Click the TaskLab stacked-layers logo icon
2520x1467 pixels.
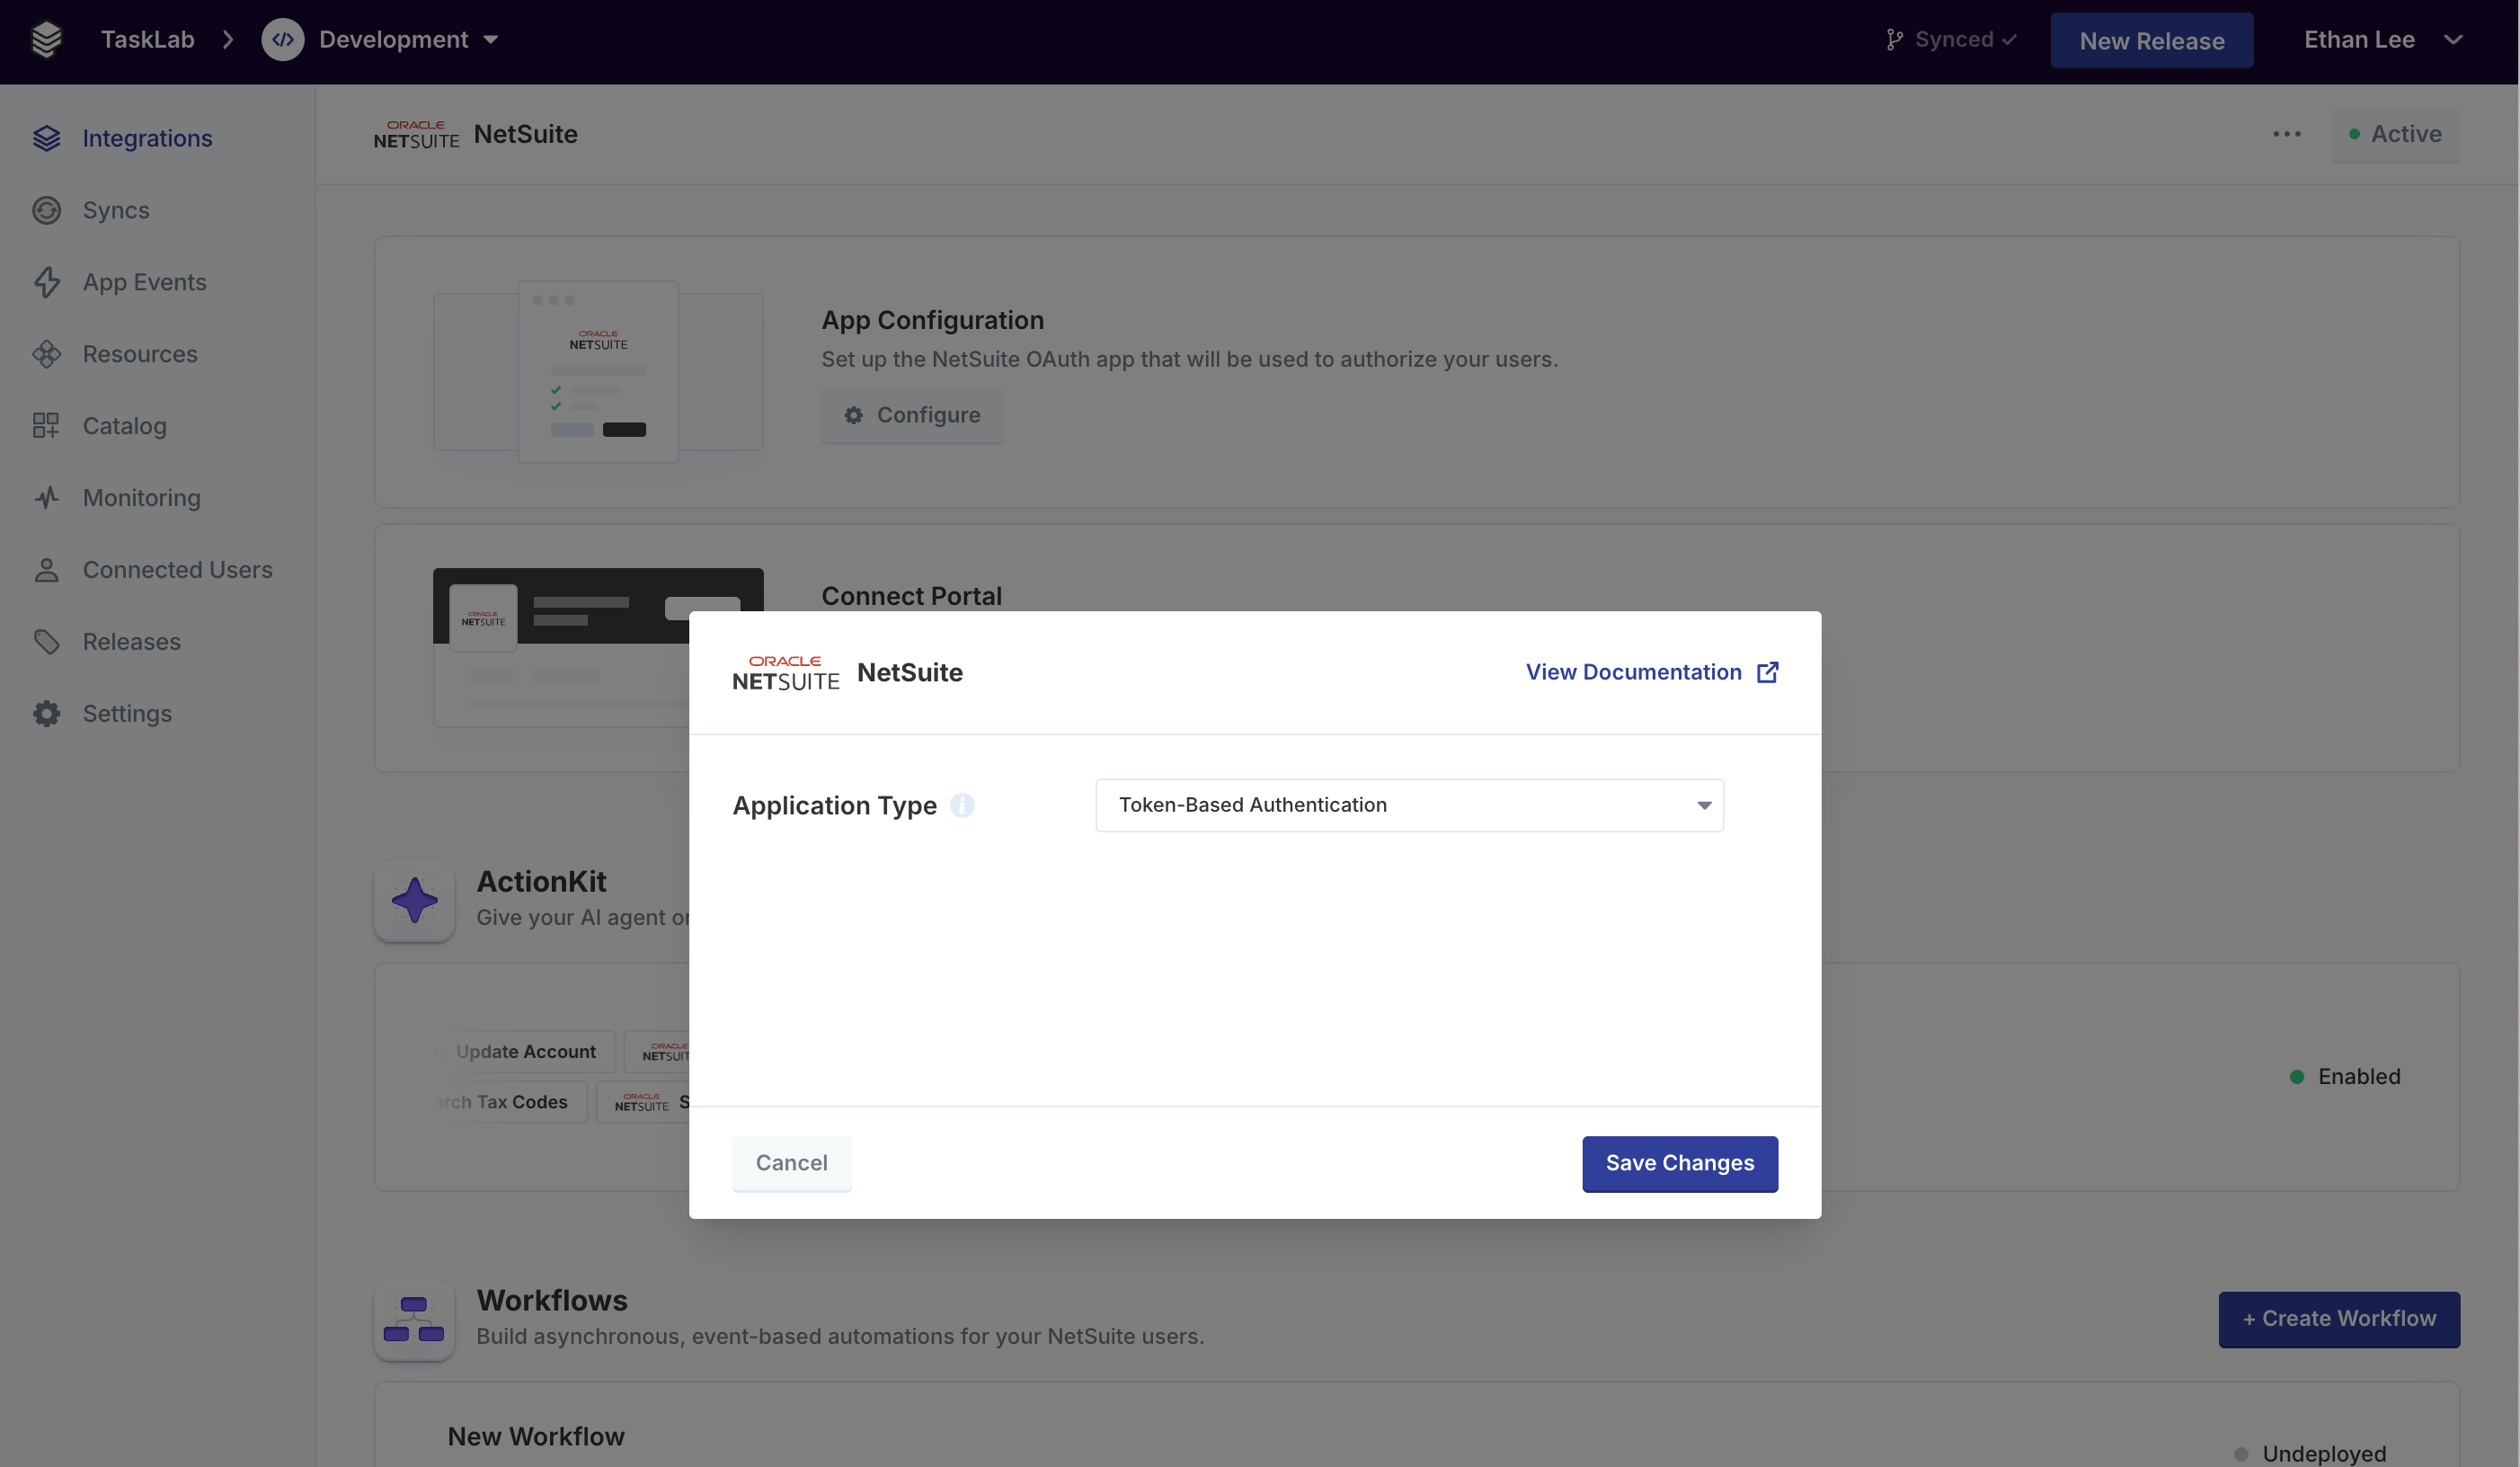pos(47,40)
